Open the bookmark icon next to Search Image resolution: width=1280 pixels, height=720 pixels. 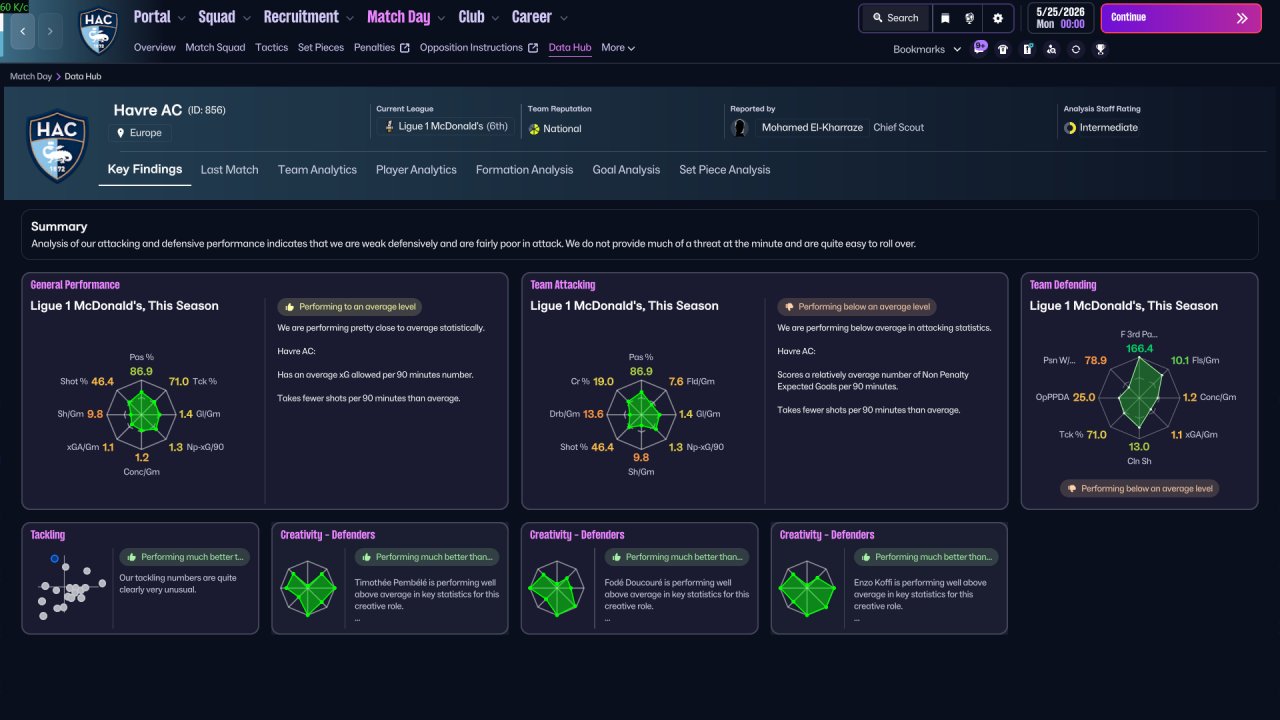click(945, 18)
